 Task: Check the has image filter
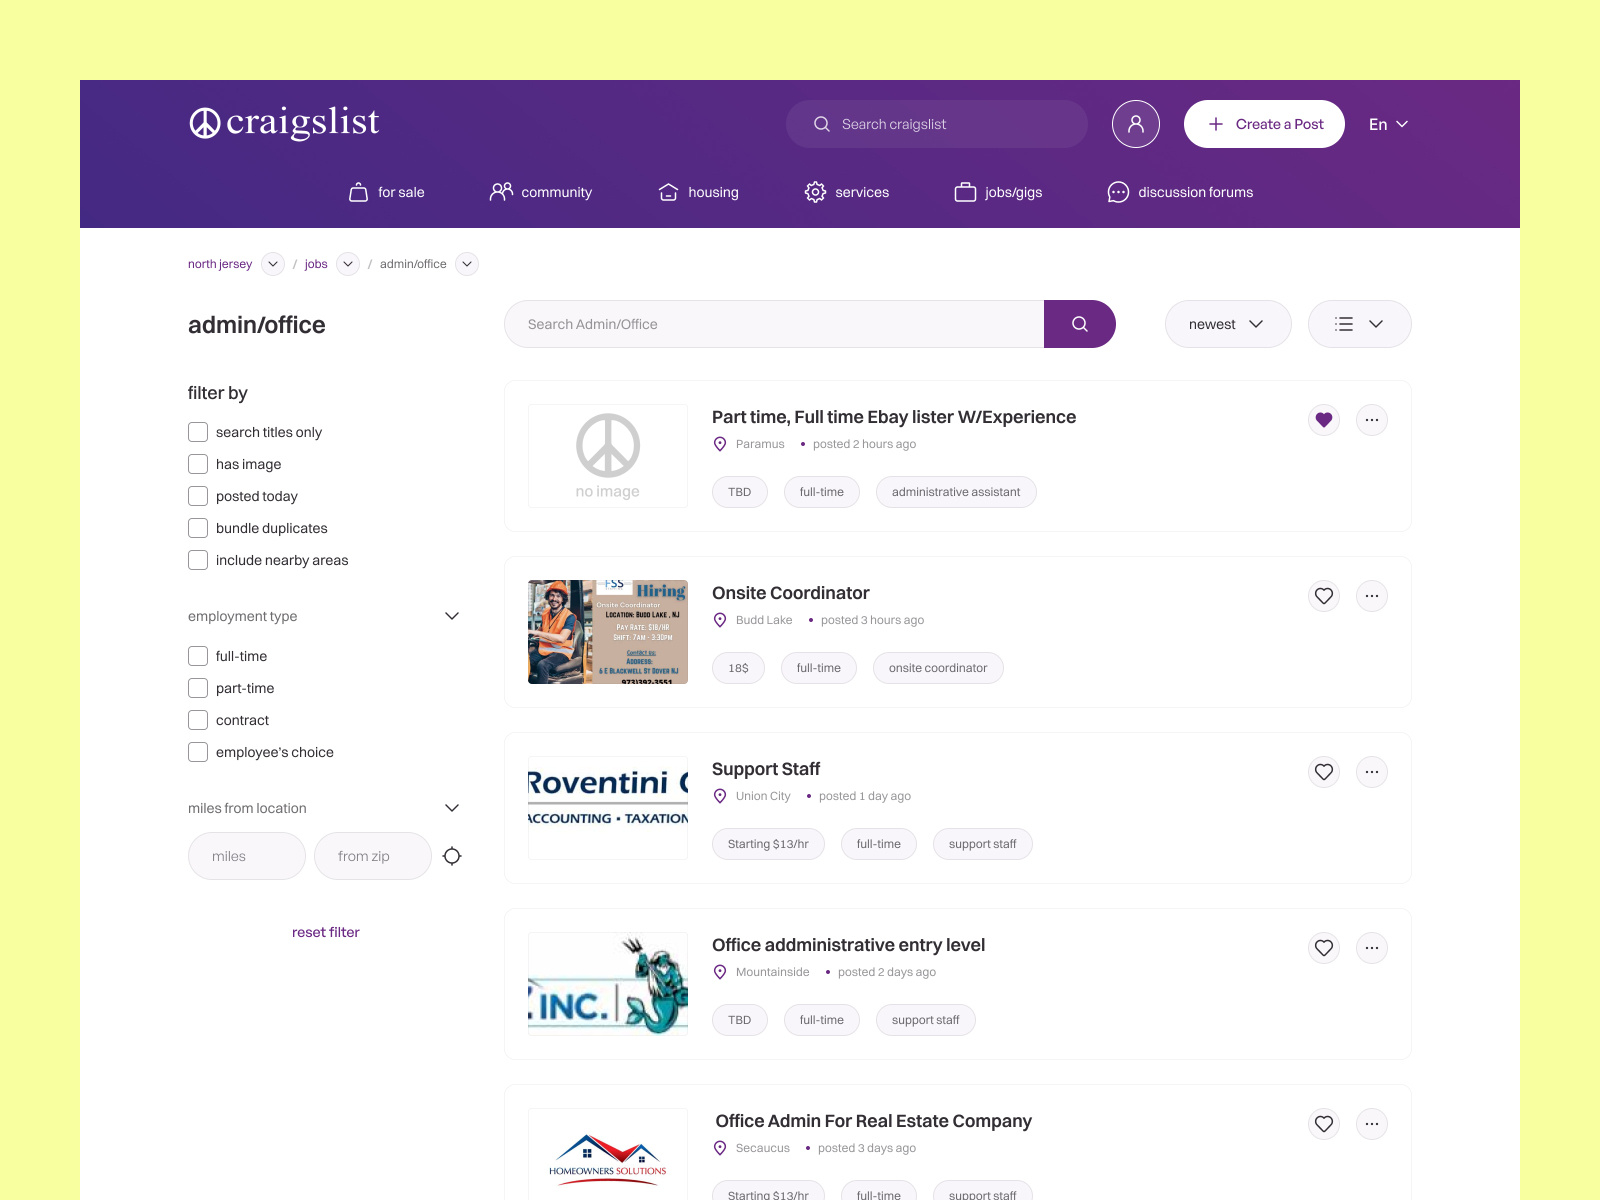tap(198, 464)
